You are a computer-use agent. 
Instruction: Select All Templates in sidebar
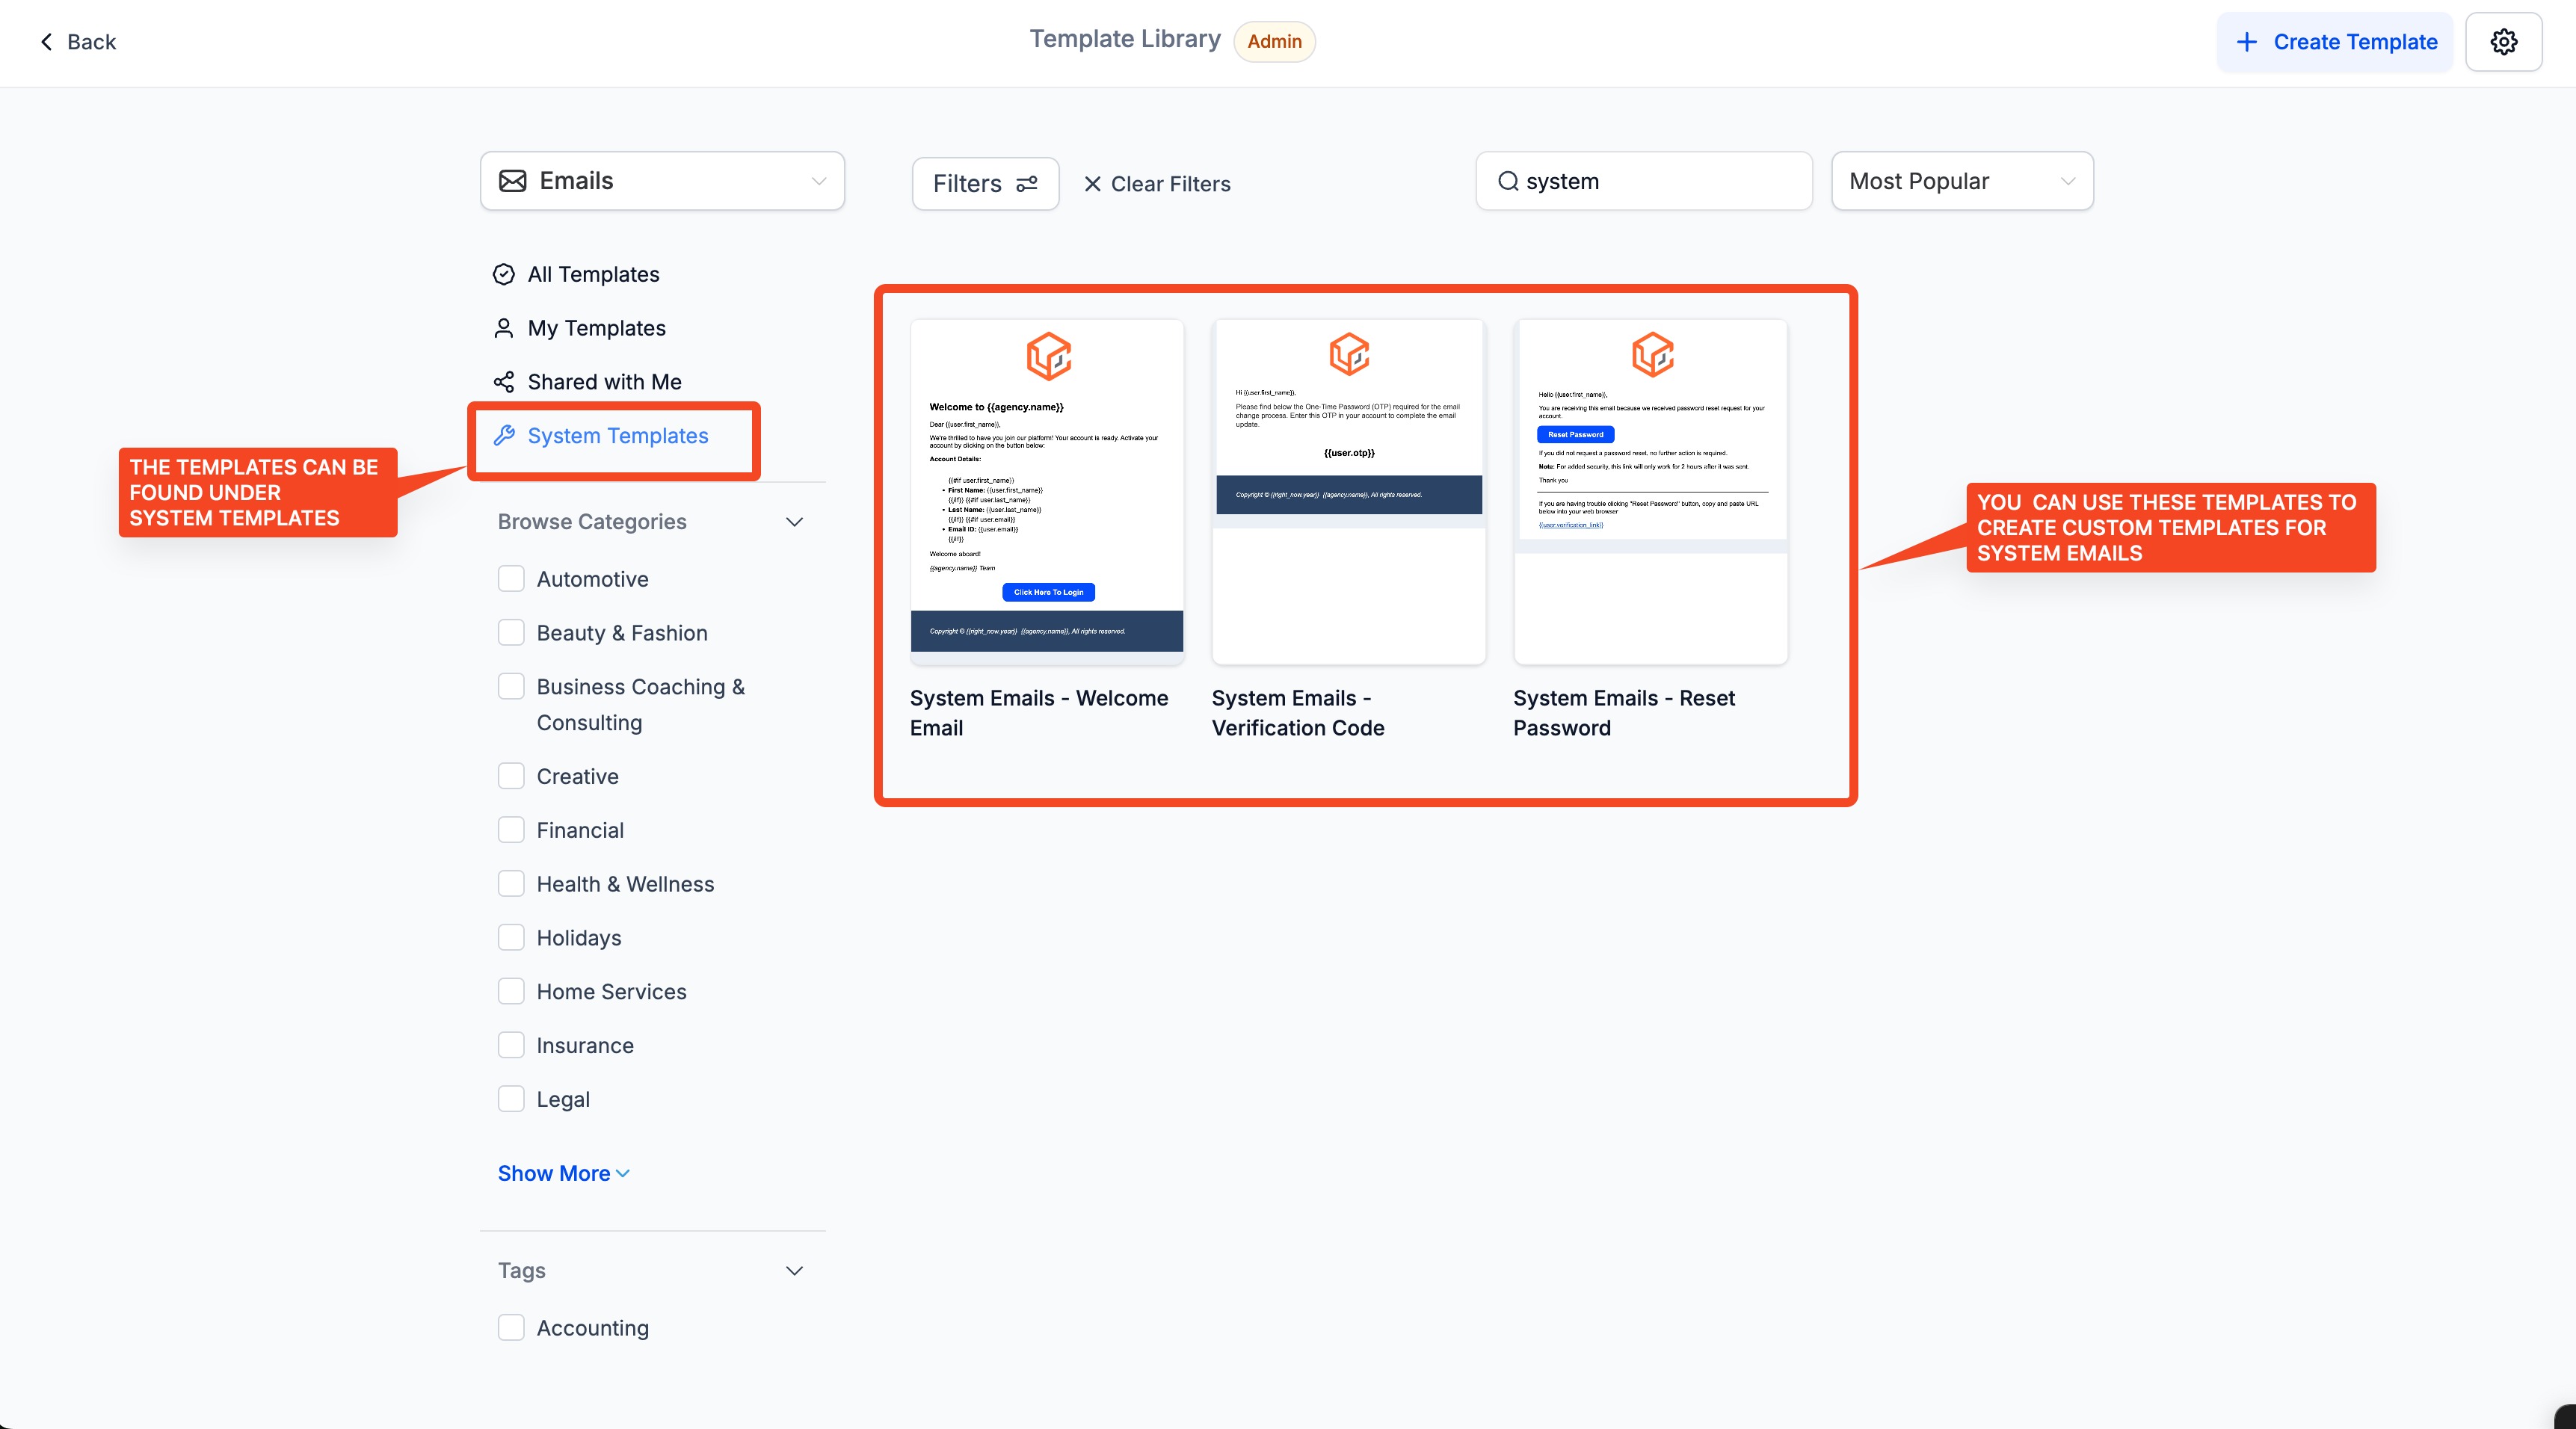(x=593, y=274)
